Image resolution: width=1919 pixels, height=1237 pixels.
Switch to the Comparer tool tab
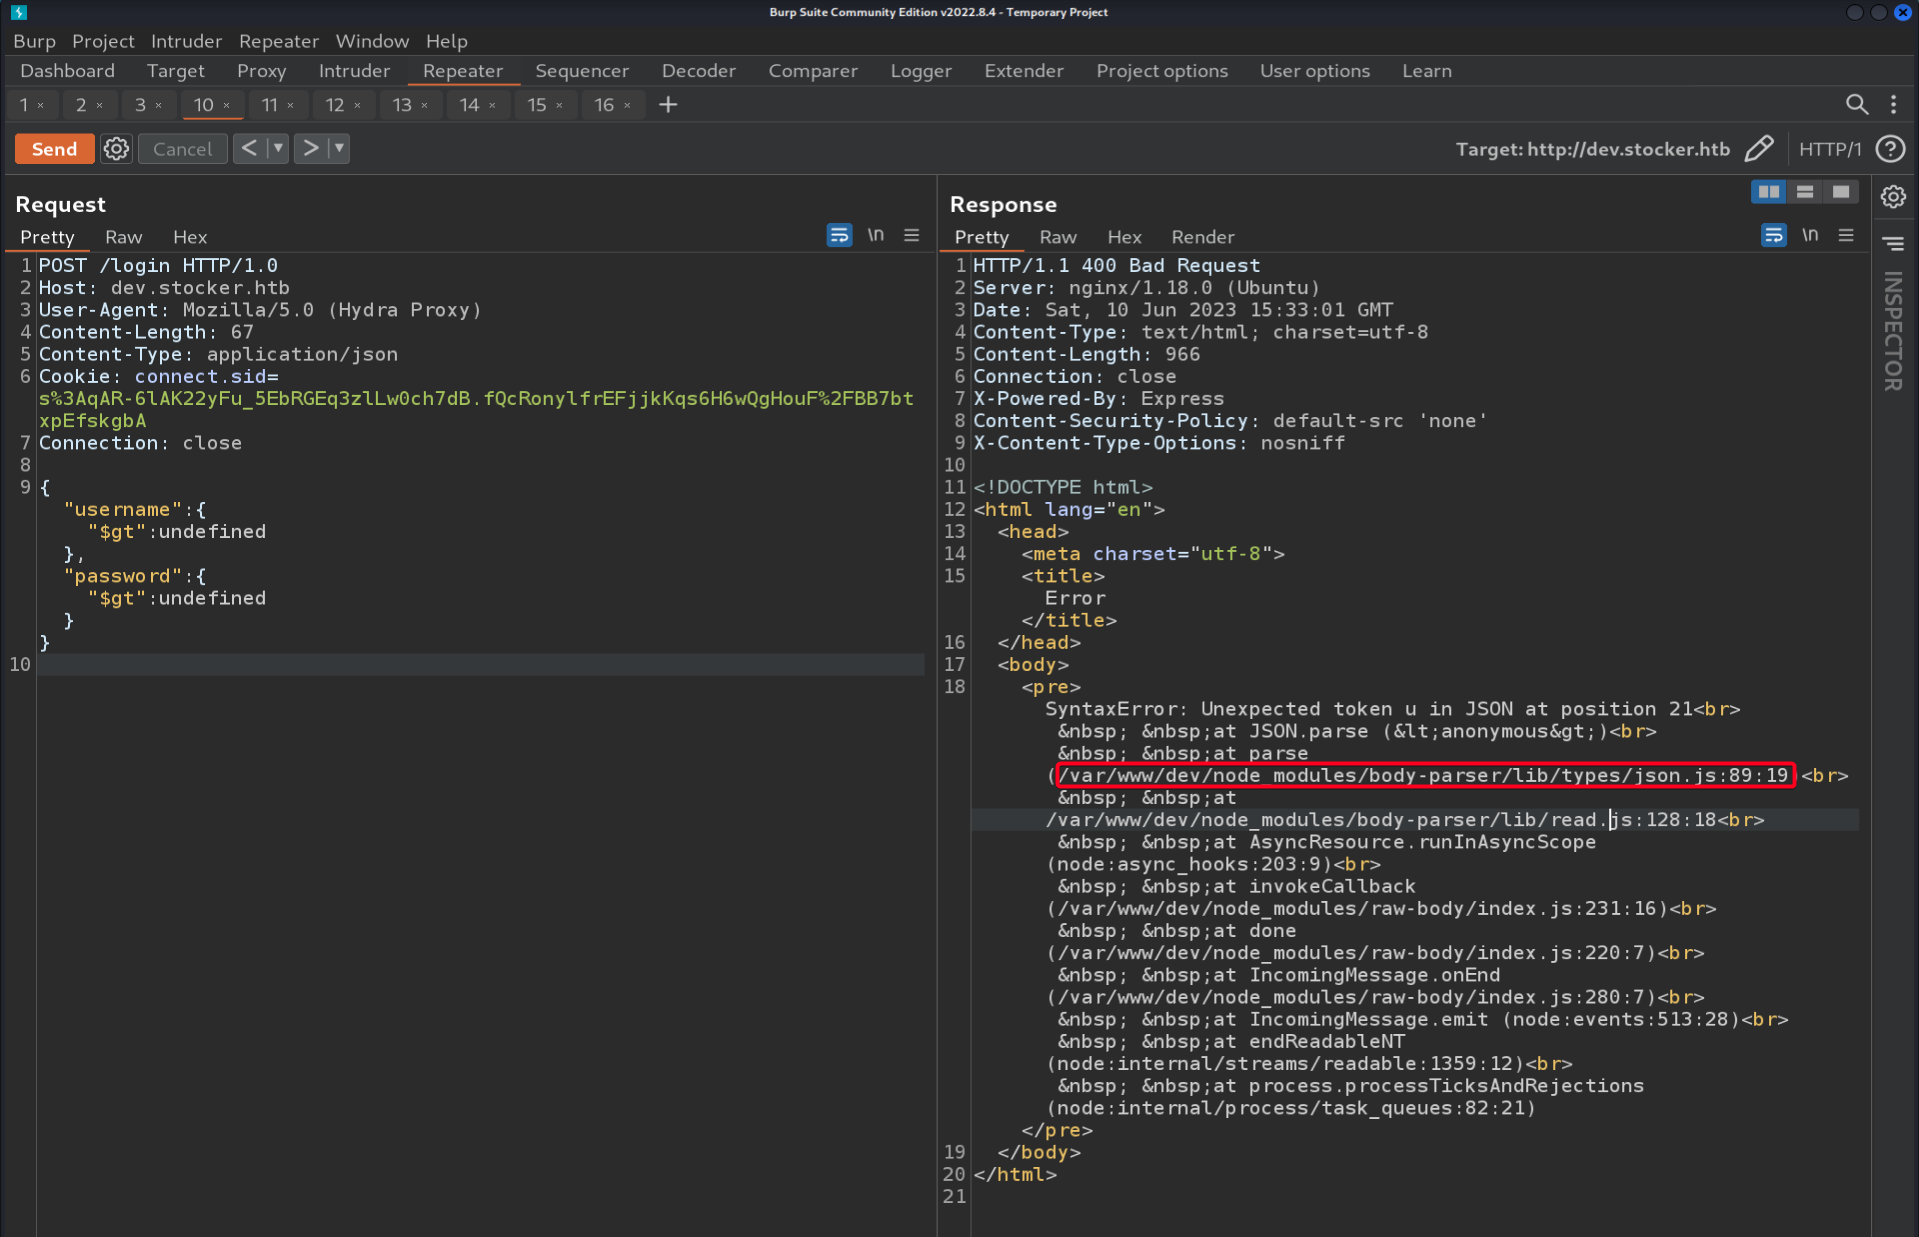[x=812, y=71]
